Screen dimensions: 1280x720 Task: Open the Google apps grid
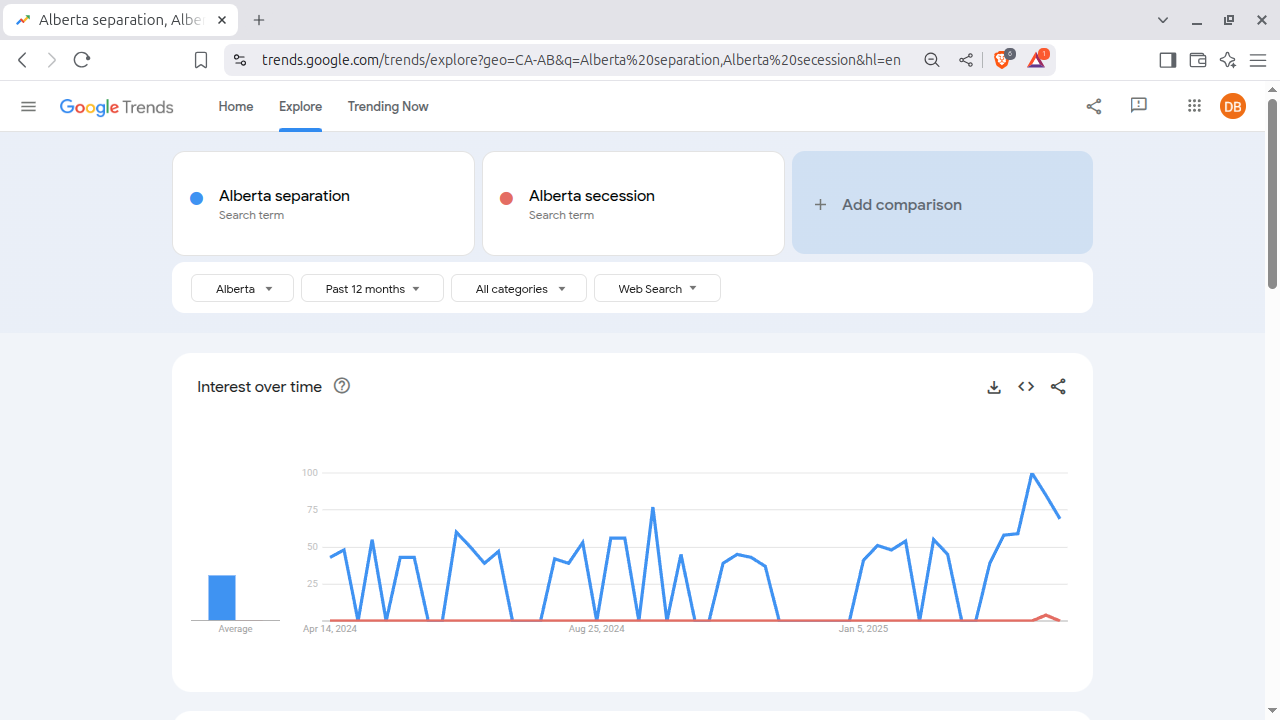(1194, 106)
